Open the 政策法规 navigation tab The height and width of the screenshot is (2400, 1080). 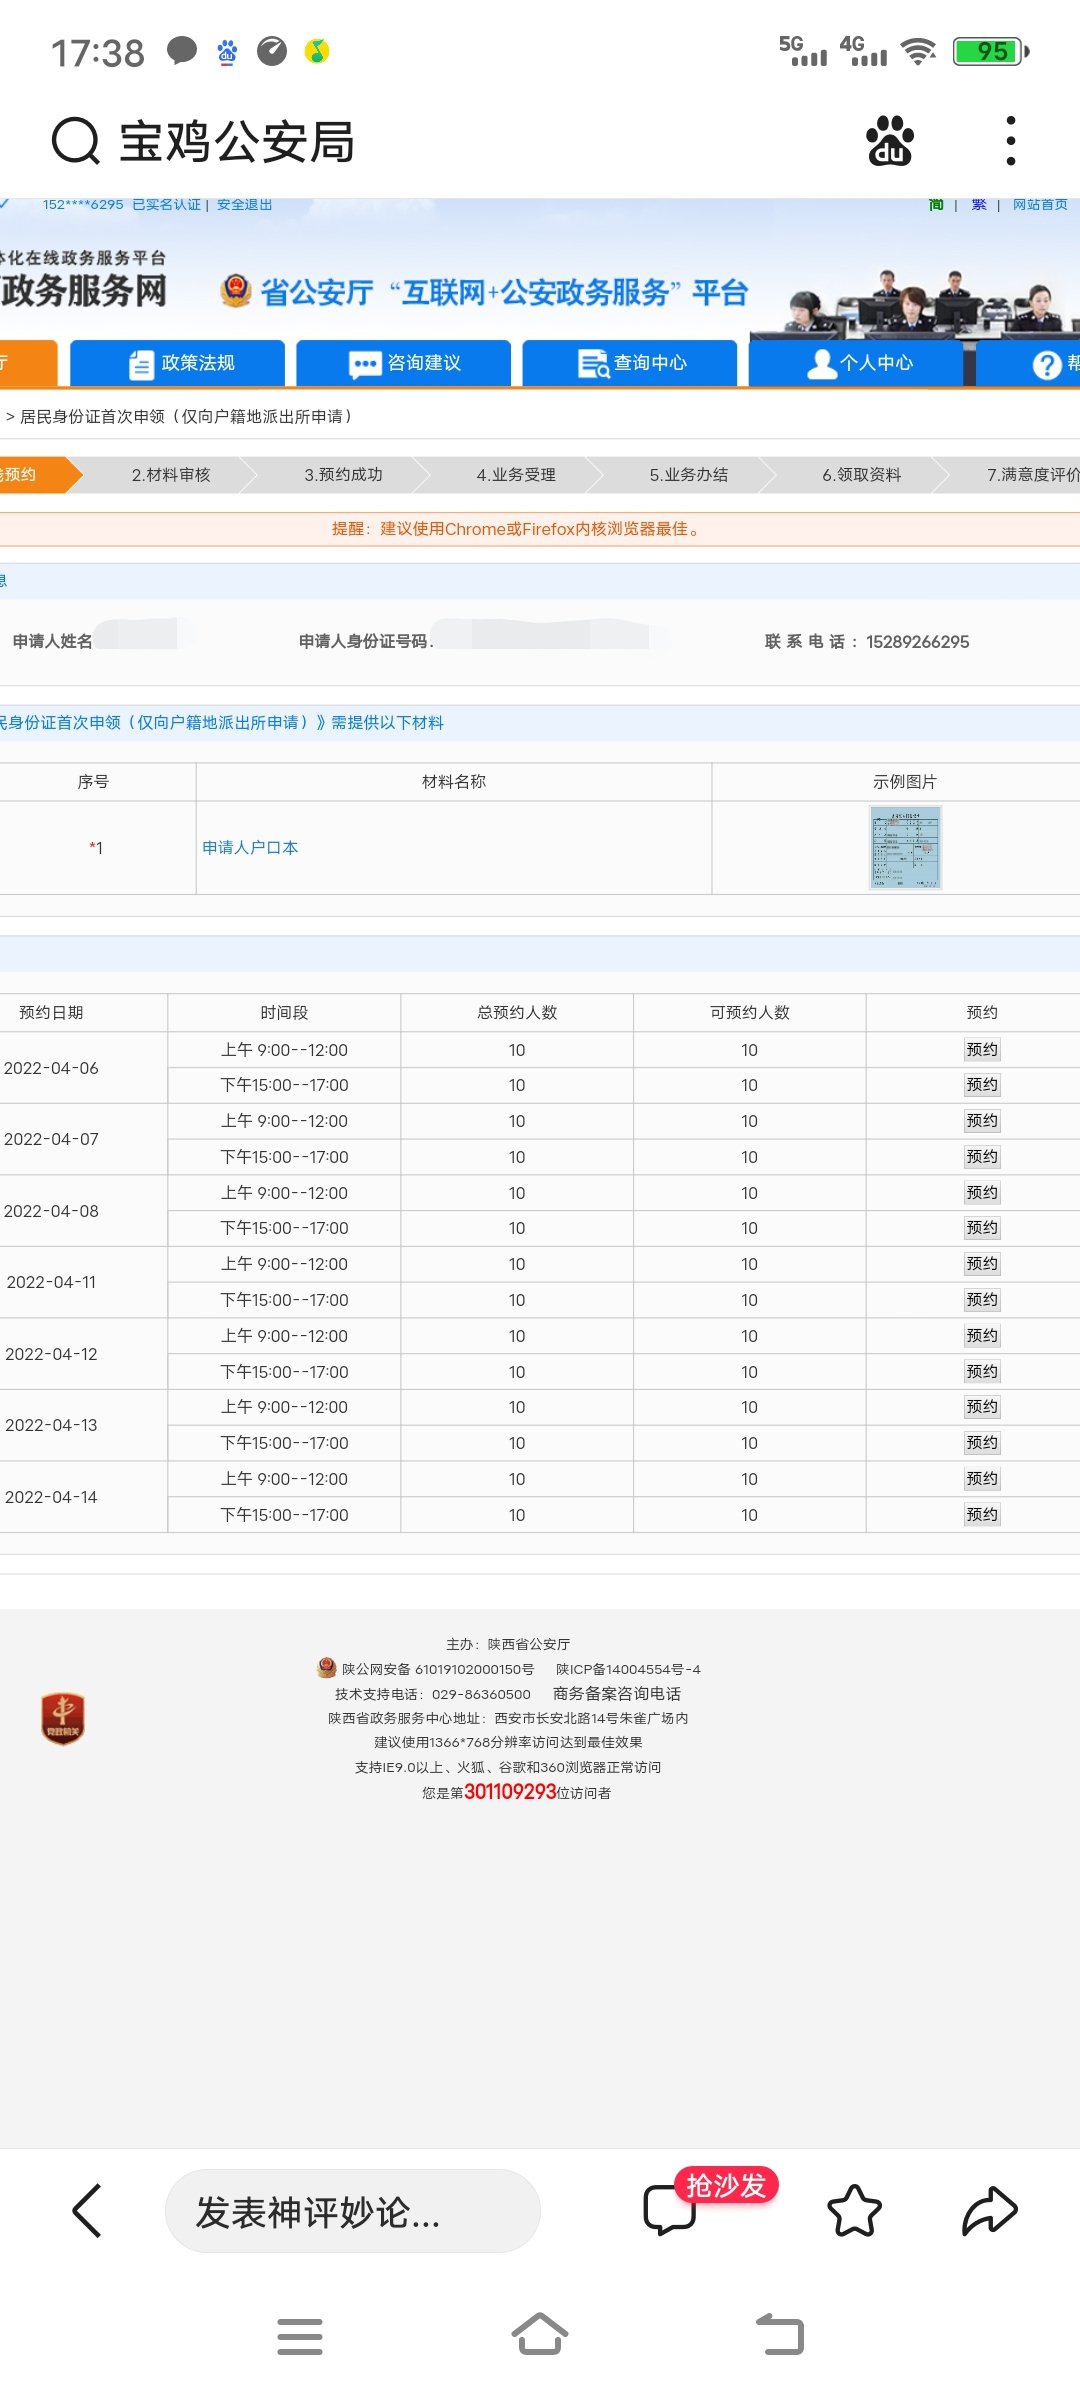pos(178,363)
